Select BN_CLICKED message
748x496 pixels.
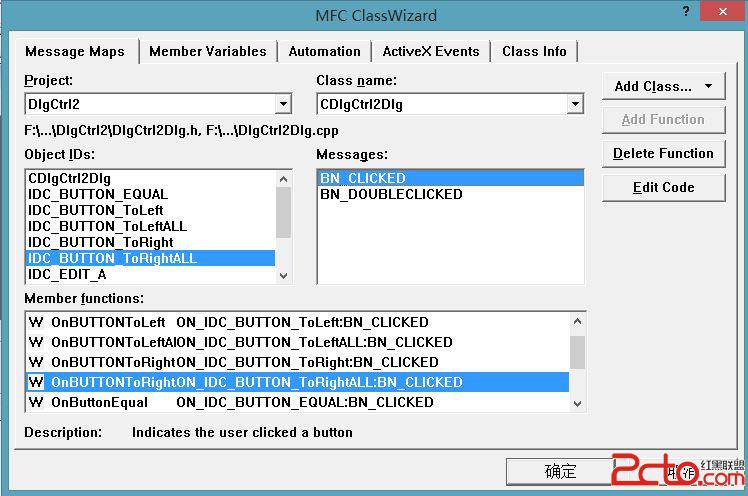click(x=450, y=178)
